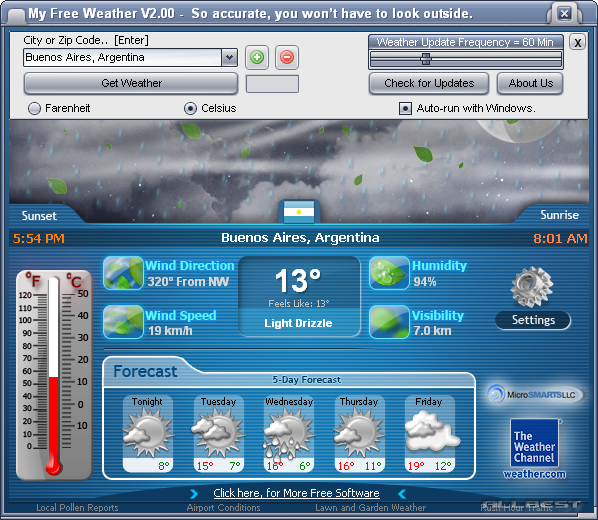Open the About Us button

point(530,83)
